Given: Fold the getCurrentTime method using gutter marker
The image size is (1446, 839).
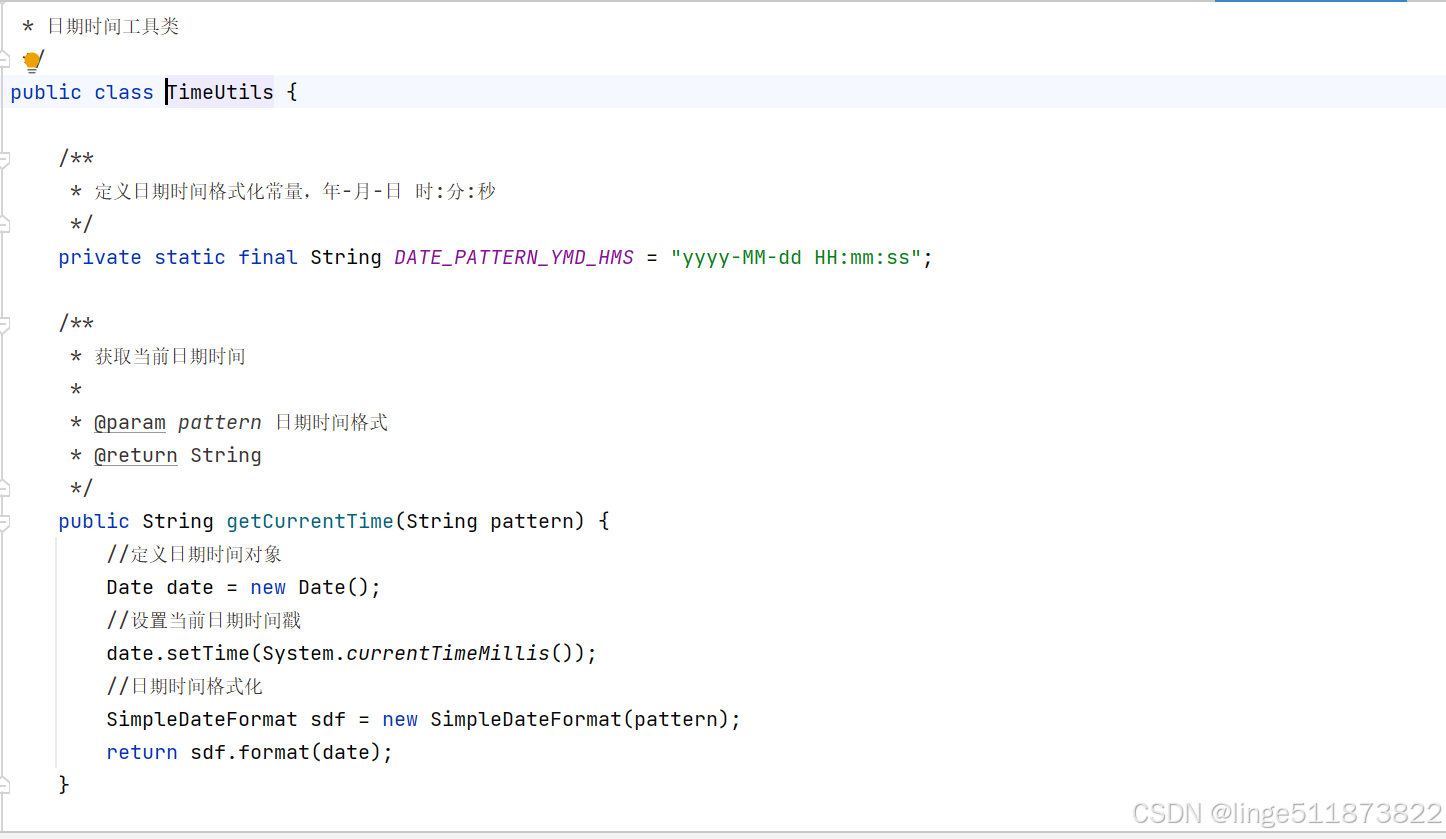Looking at the screenshot, I should (4, 522).
